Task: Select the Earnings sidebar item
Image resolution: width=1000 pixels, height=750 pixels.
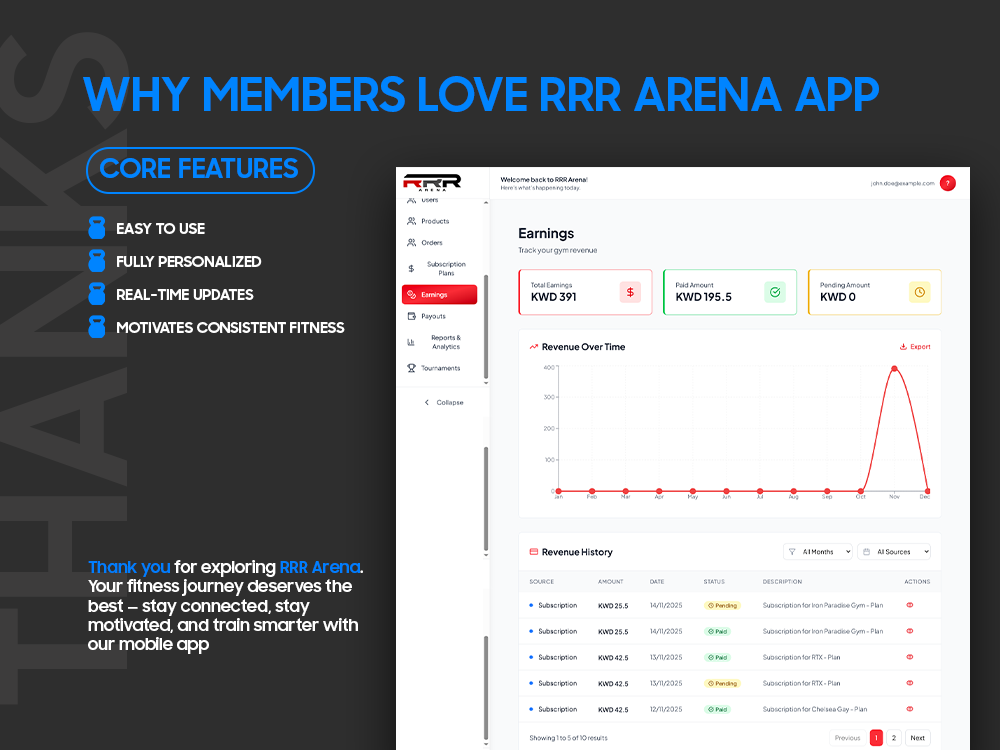Action: coord(439,295)
